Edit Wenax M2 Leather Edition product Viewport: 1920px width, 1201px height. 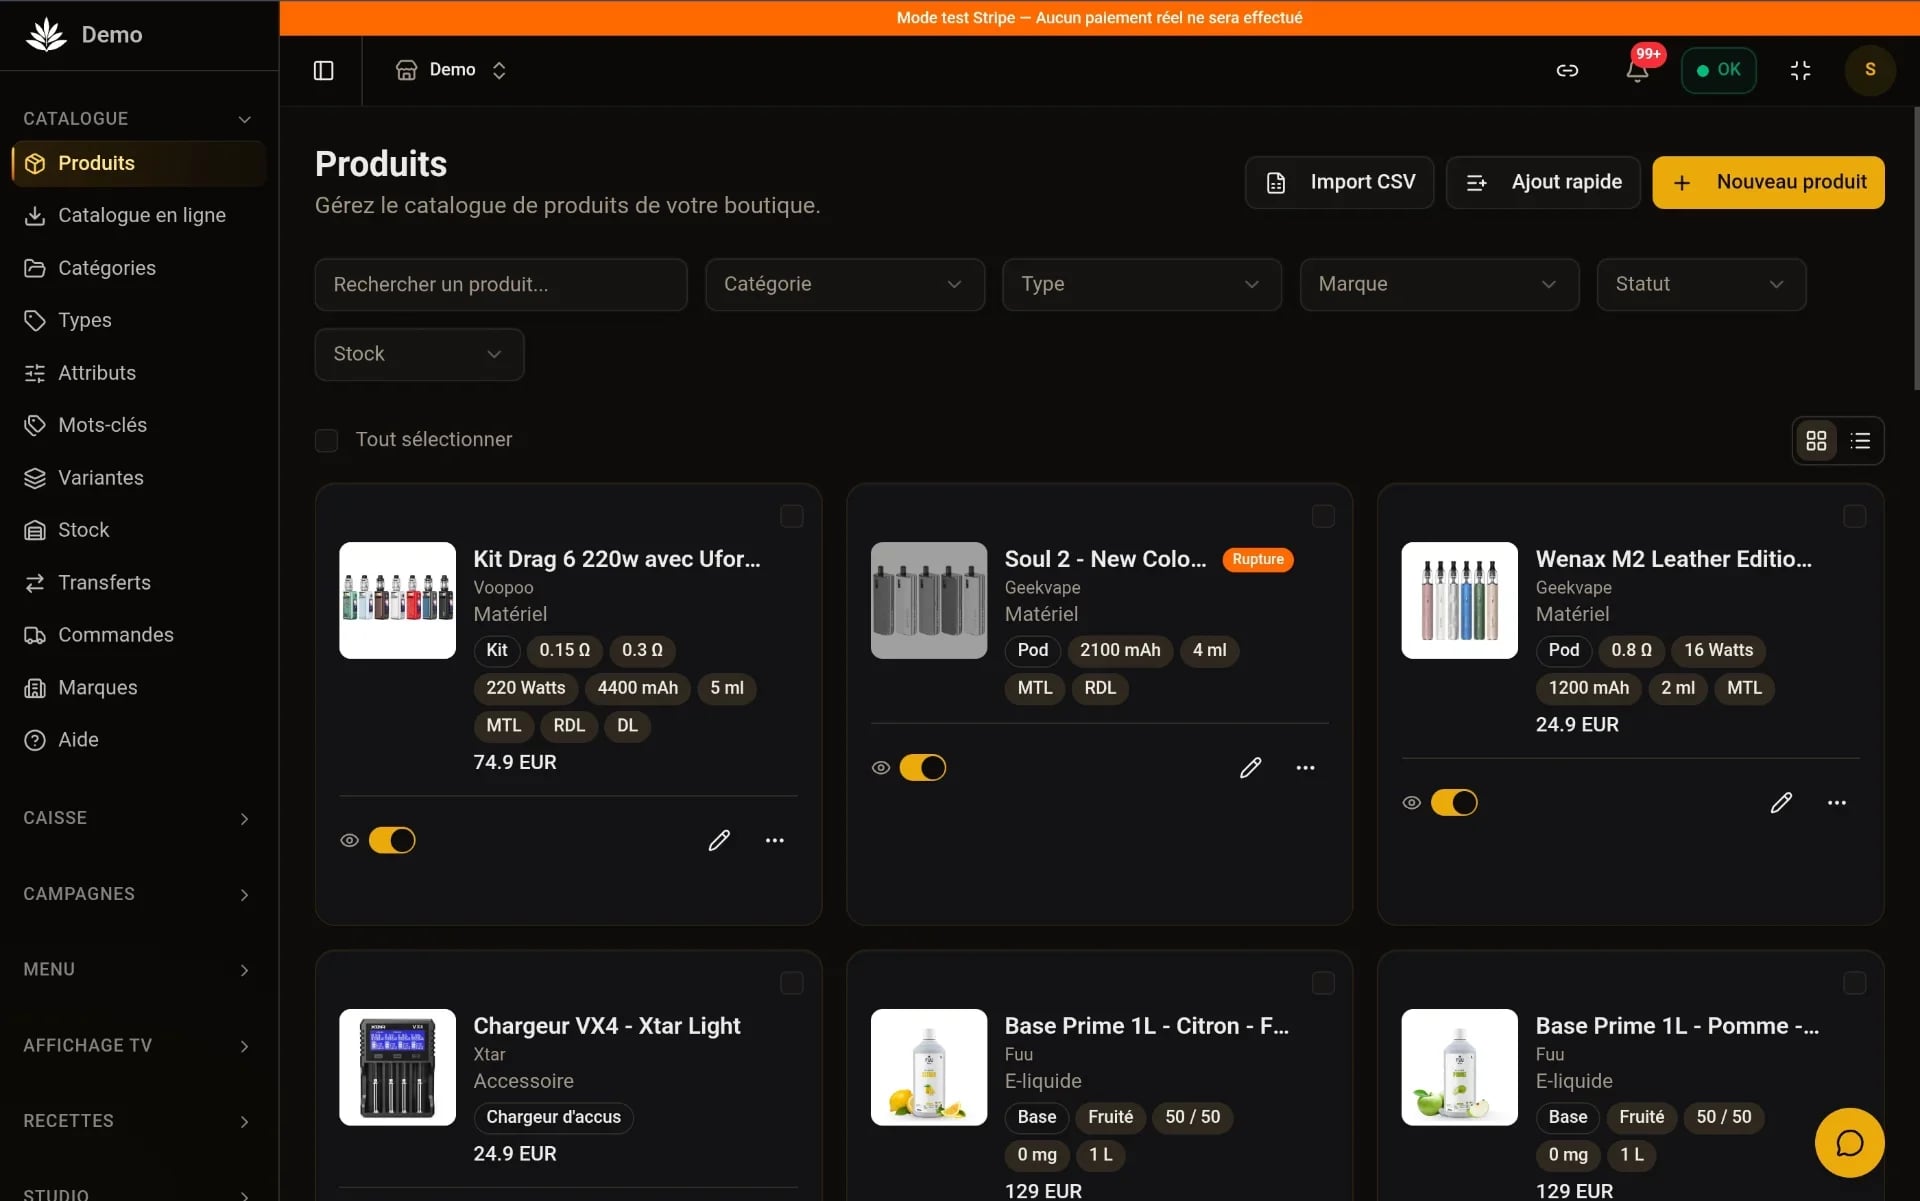(1781, 802)
